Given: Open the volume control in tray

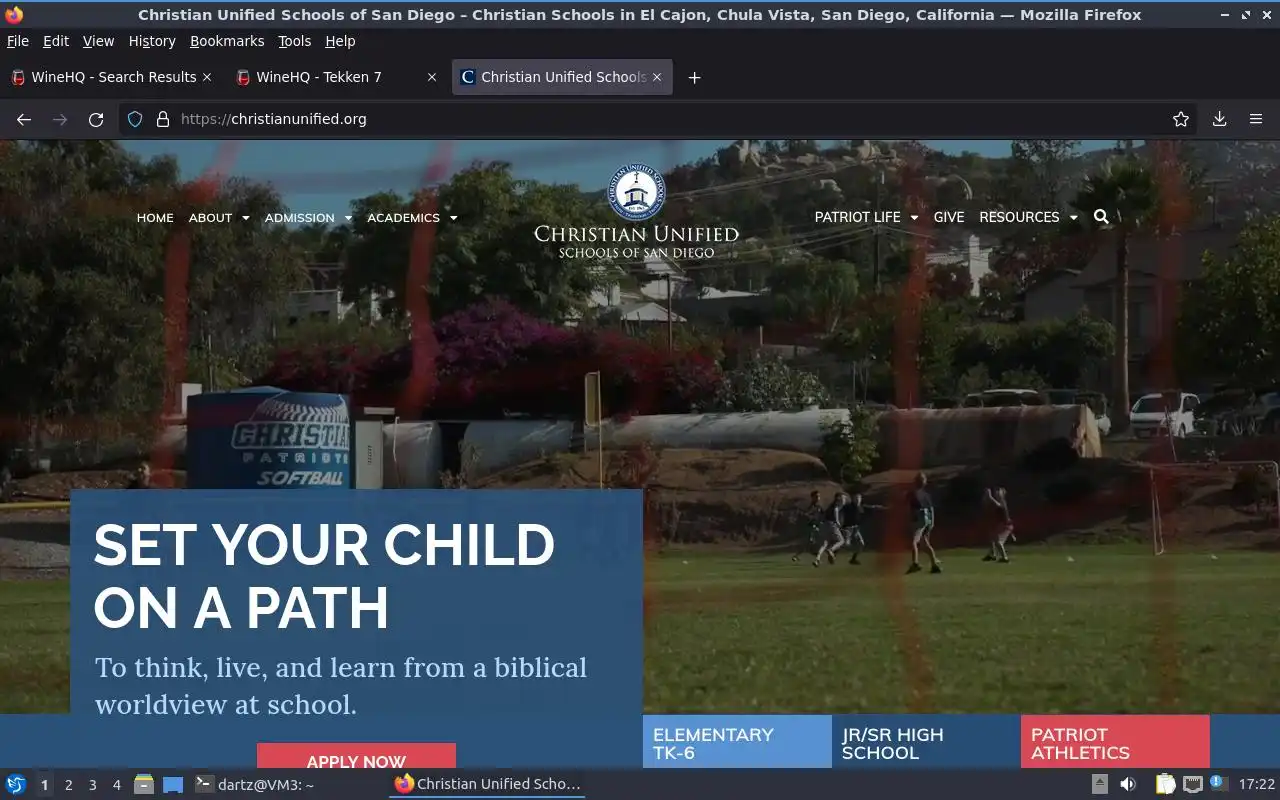Looking at the screenshot, I should click(1128, 784).
